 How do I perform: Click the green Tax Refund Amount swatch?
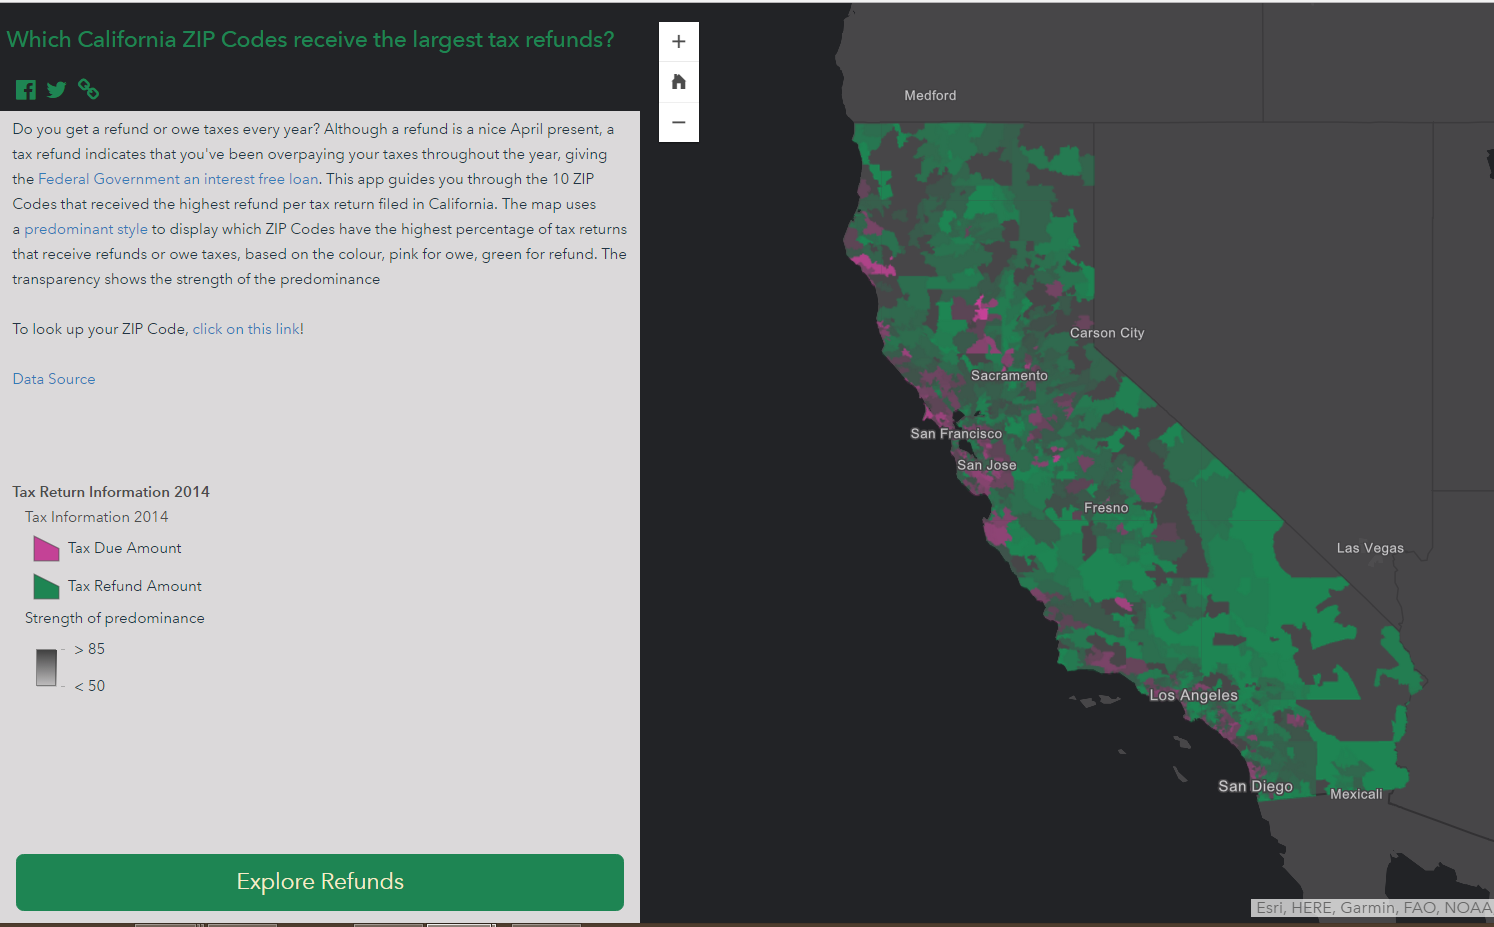click(46, 586)
